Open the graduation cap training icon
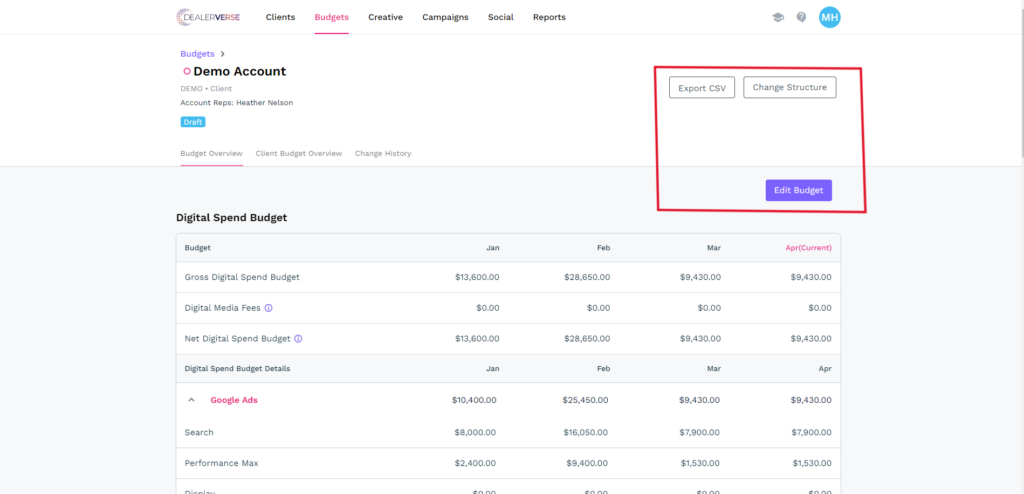 pos(778,17)
